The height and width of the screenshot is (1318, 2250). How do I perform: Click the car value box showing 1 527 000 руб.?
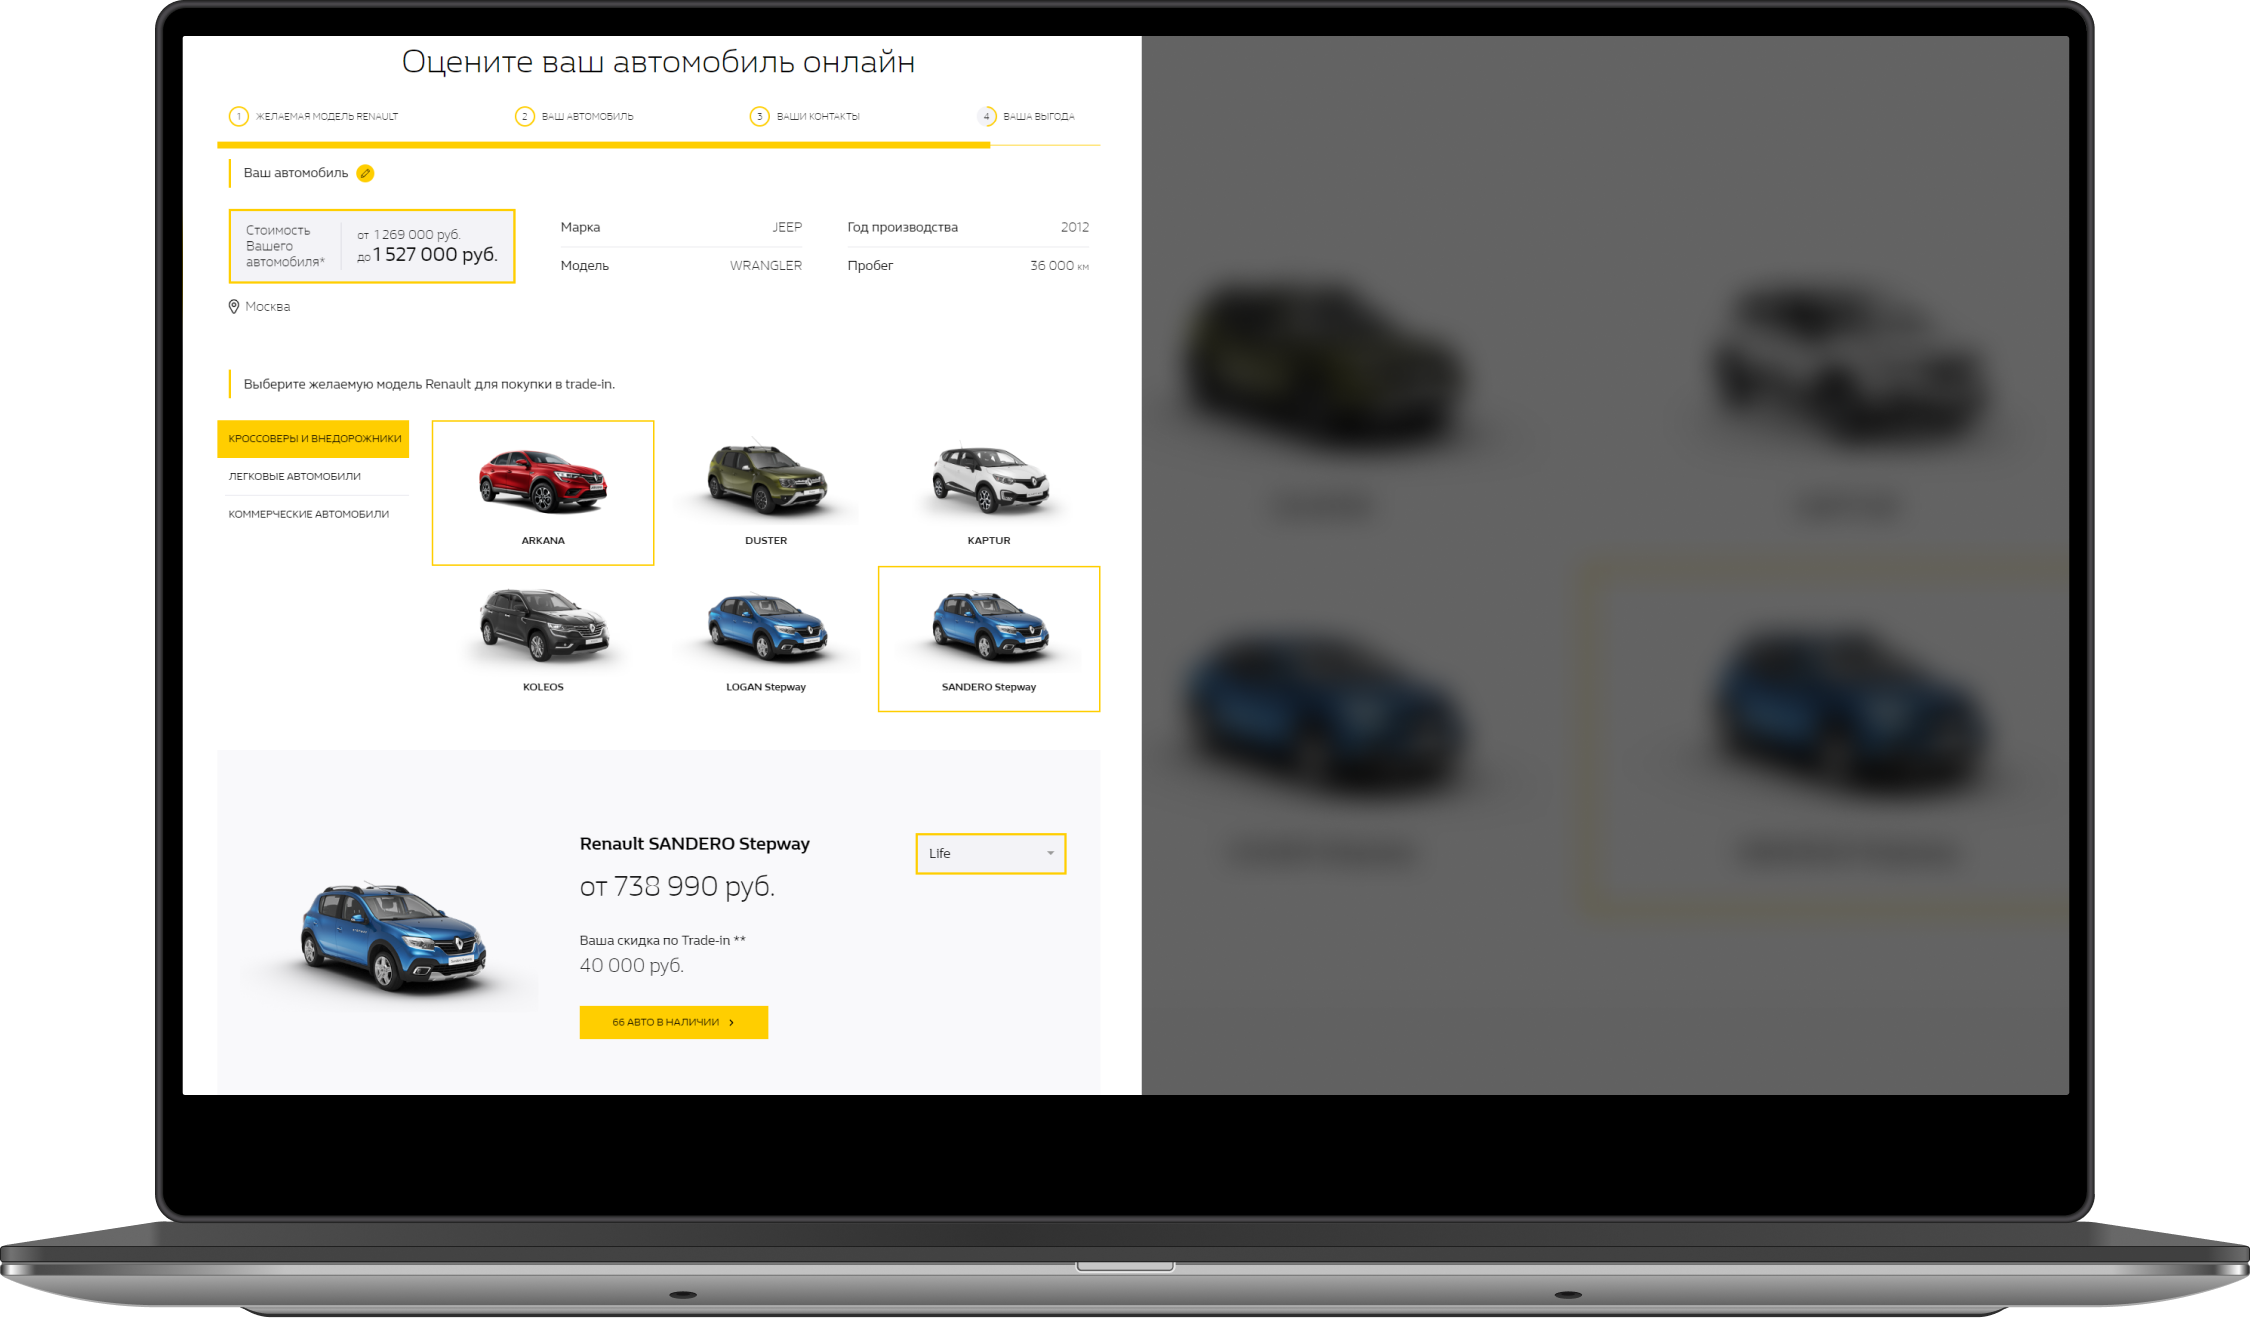[372, 246]
